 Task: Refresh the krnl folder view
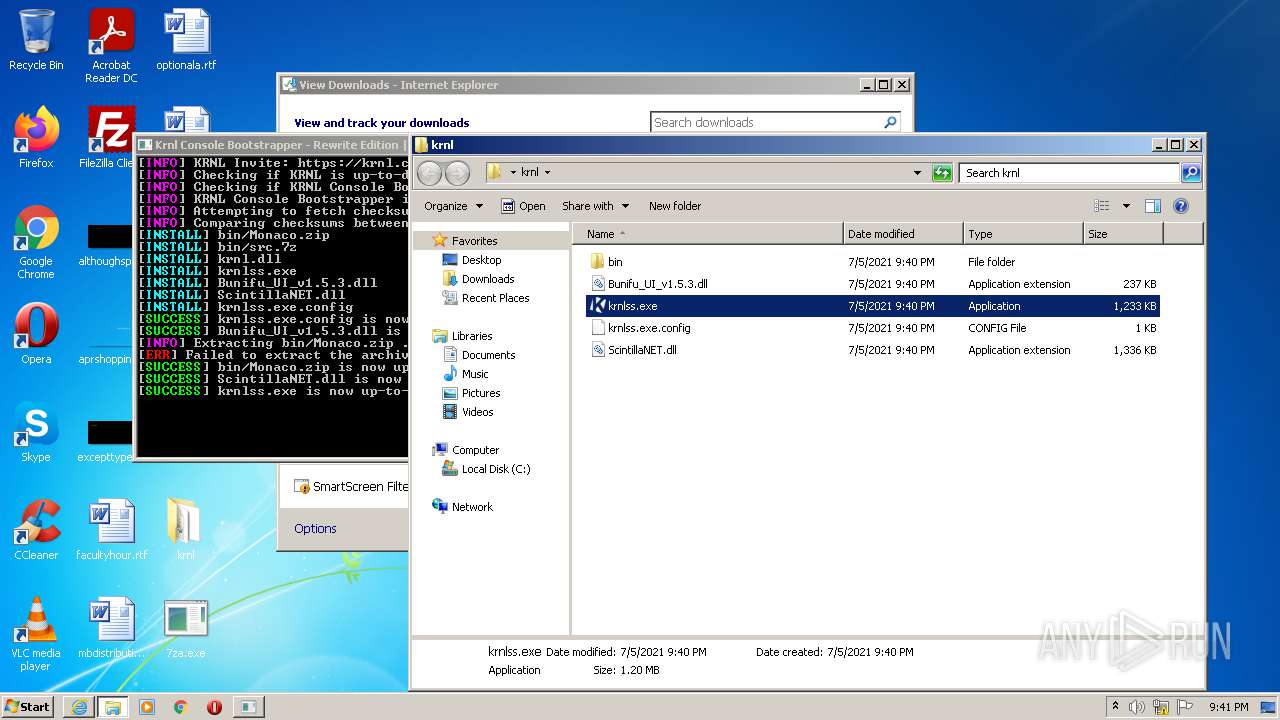click(x=942, y=173)
